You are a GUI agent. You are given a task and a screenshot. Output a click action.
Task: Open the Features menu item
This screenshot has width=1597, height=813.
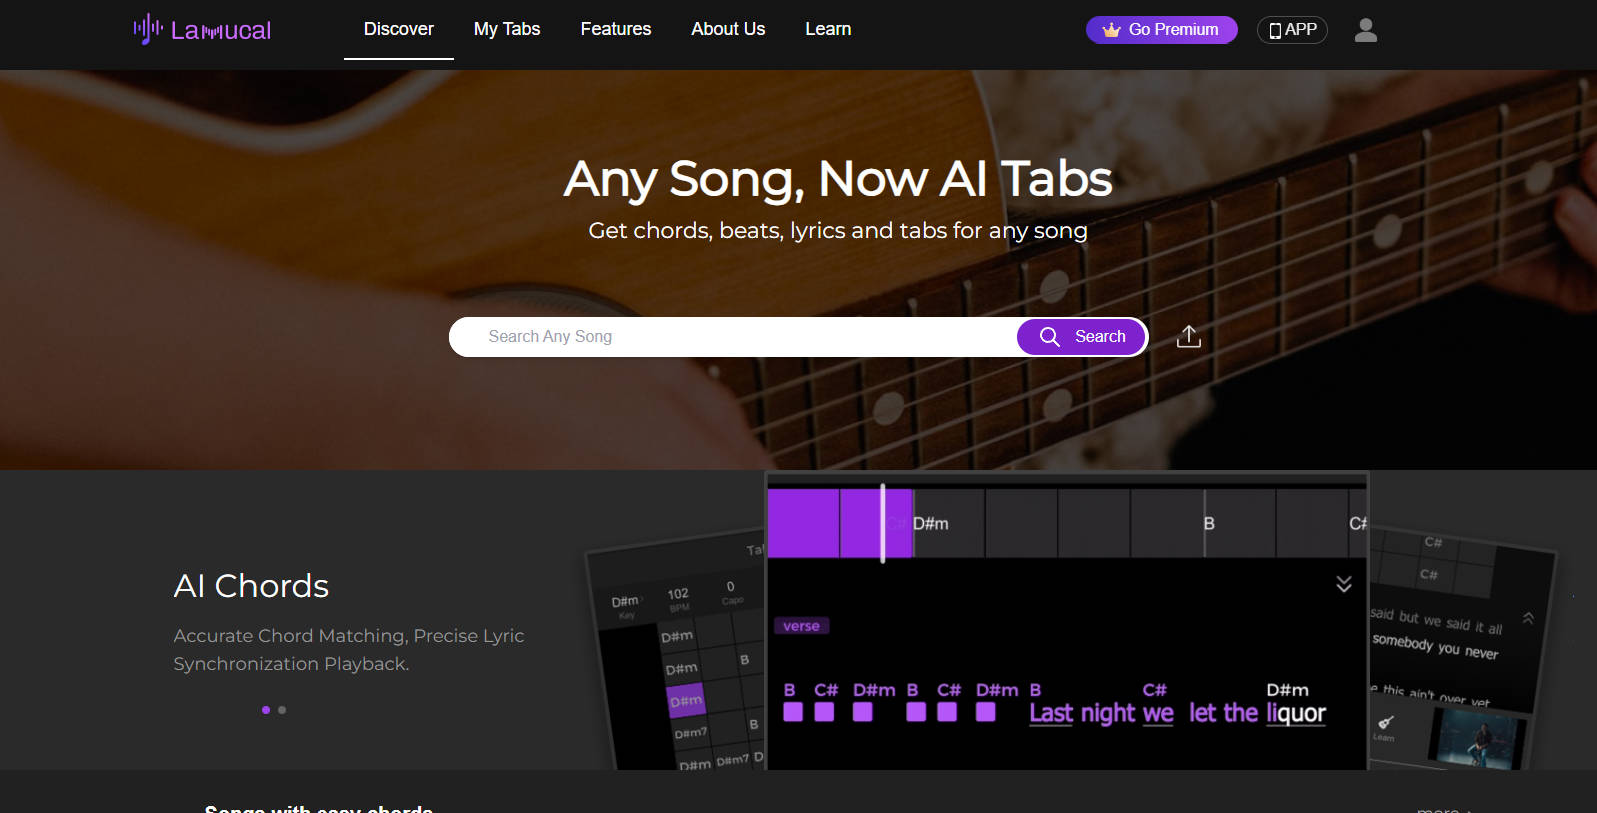615,30
